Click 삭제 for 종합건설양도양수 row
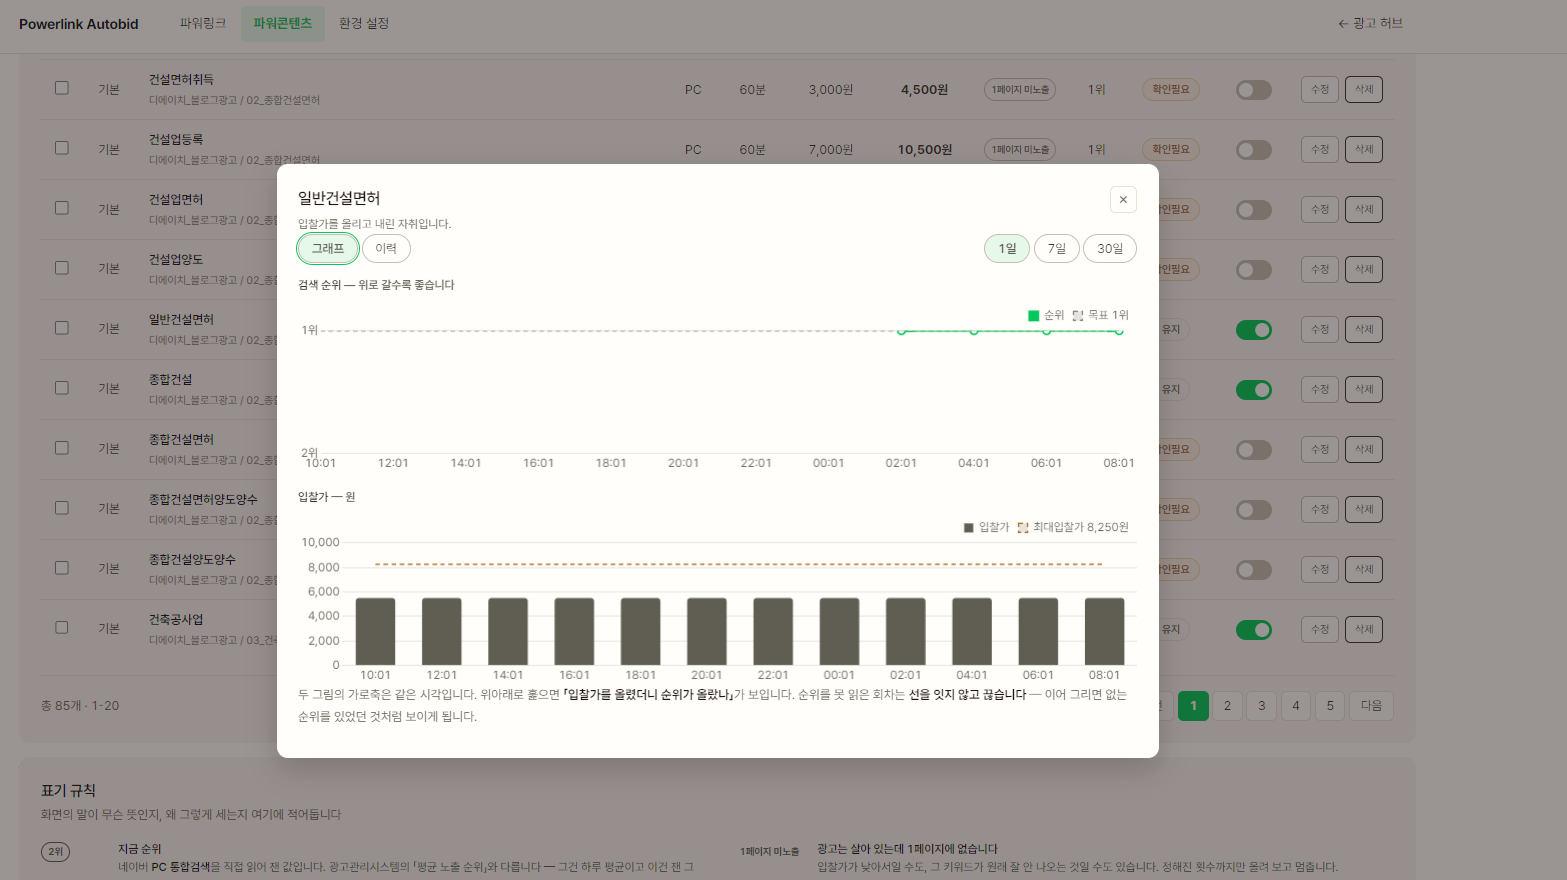Image resolution: width=1567 pixels, height=880 pixels. pyautogui.click(x=1364, y=569)
